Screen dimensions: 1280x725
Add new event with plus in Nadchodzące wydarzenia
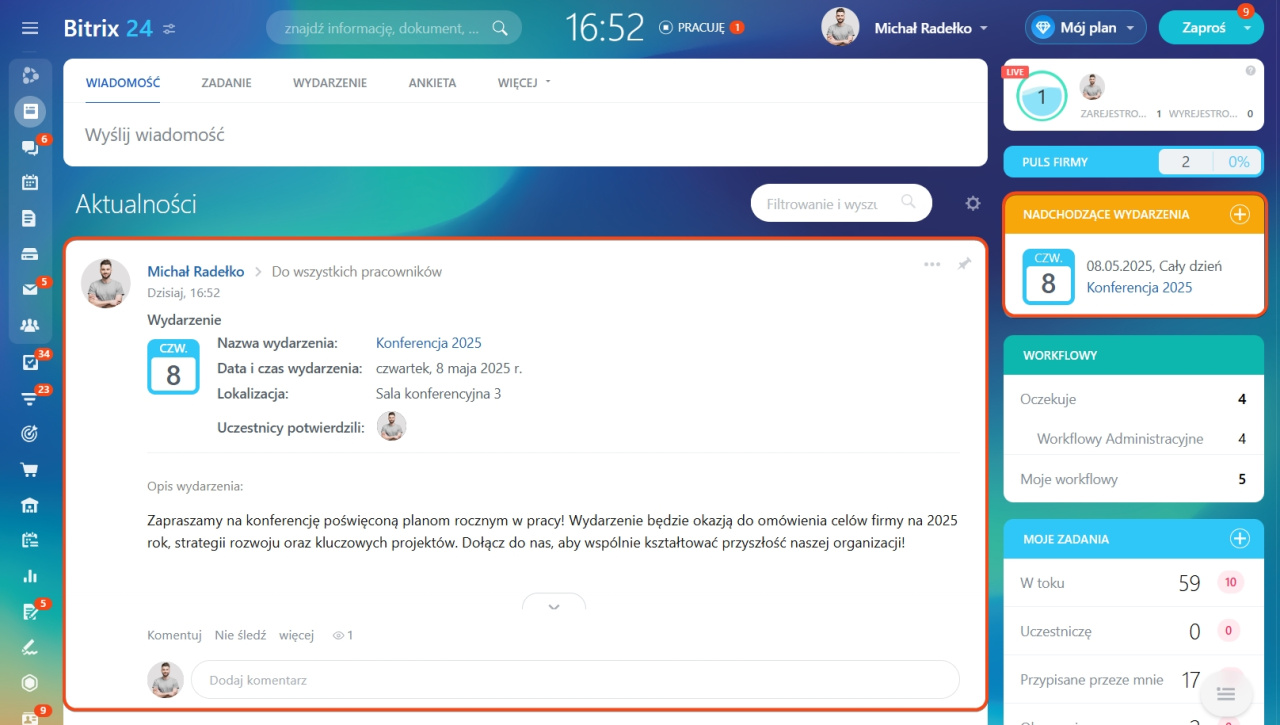[x=1239, y=214]
